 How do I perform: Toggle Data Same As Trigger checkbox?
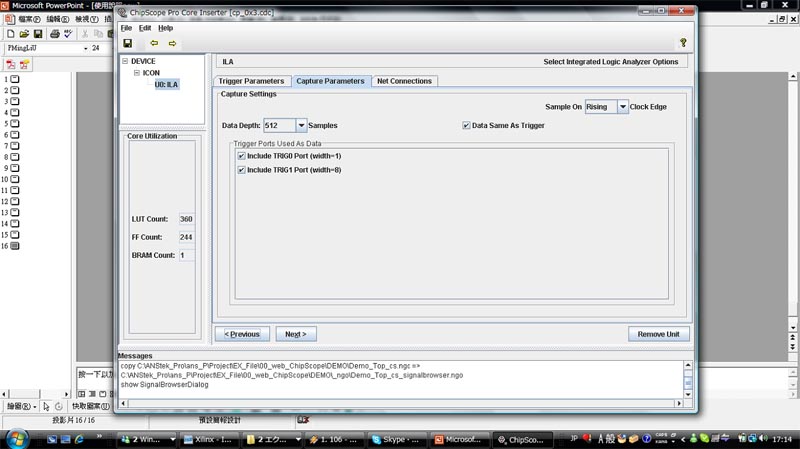point(466,125)
